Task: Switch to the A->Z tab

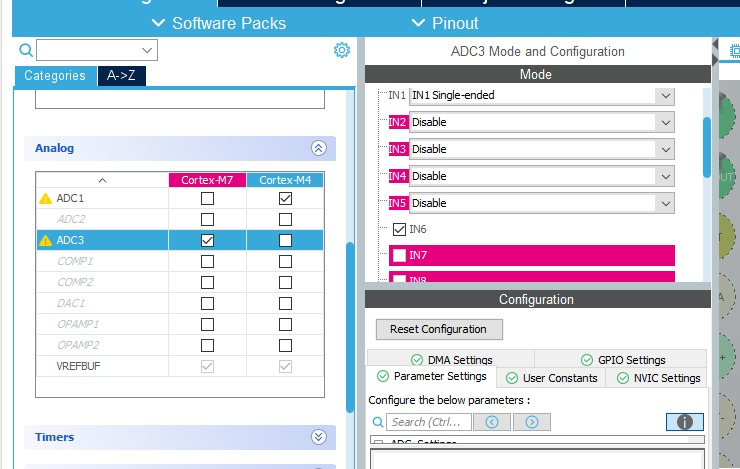Action: click(x=122, y=76)
